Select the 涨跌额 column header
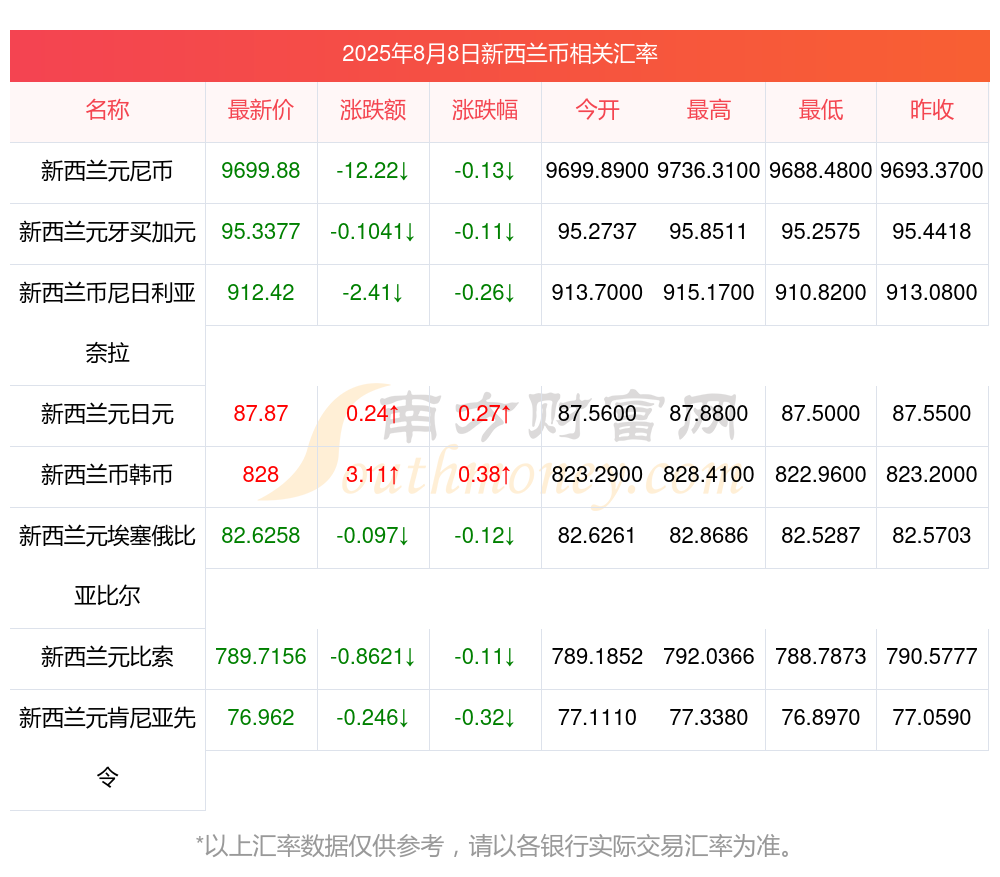The width and height of the screenshot is (1000, 877). pos(372,110)
